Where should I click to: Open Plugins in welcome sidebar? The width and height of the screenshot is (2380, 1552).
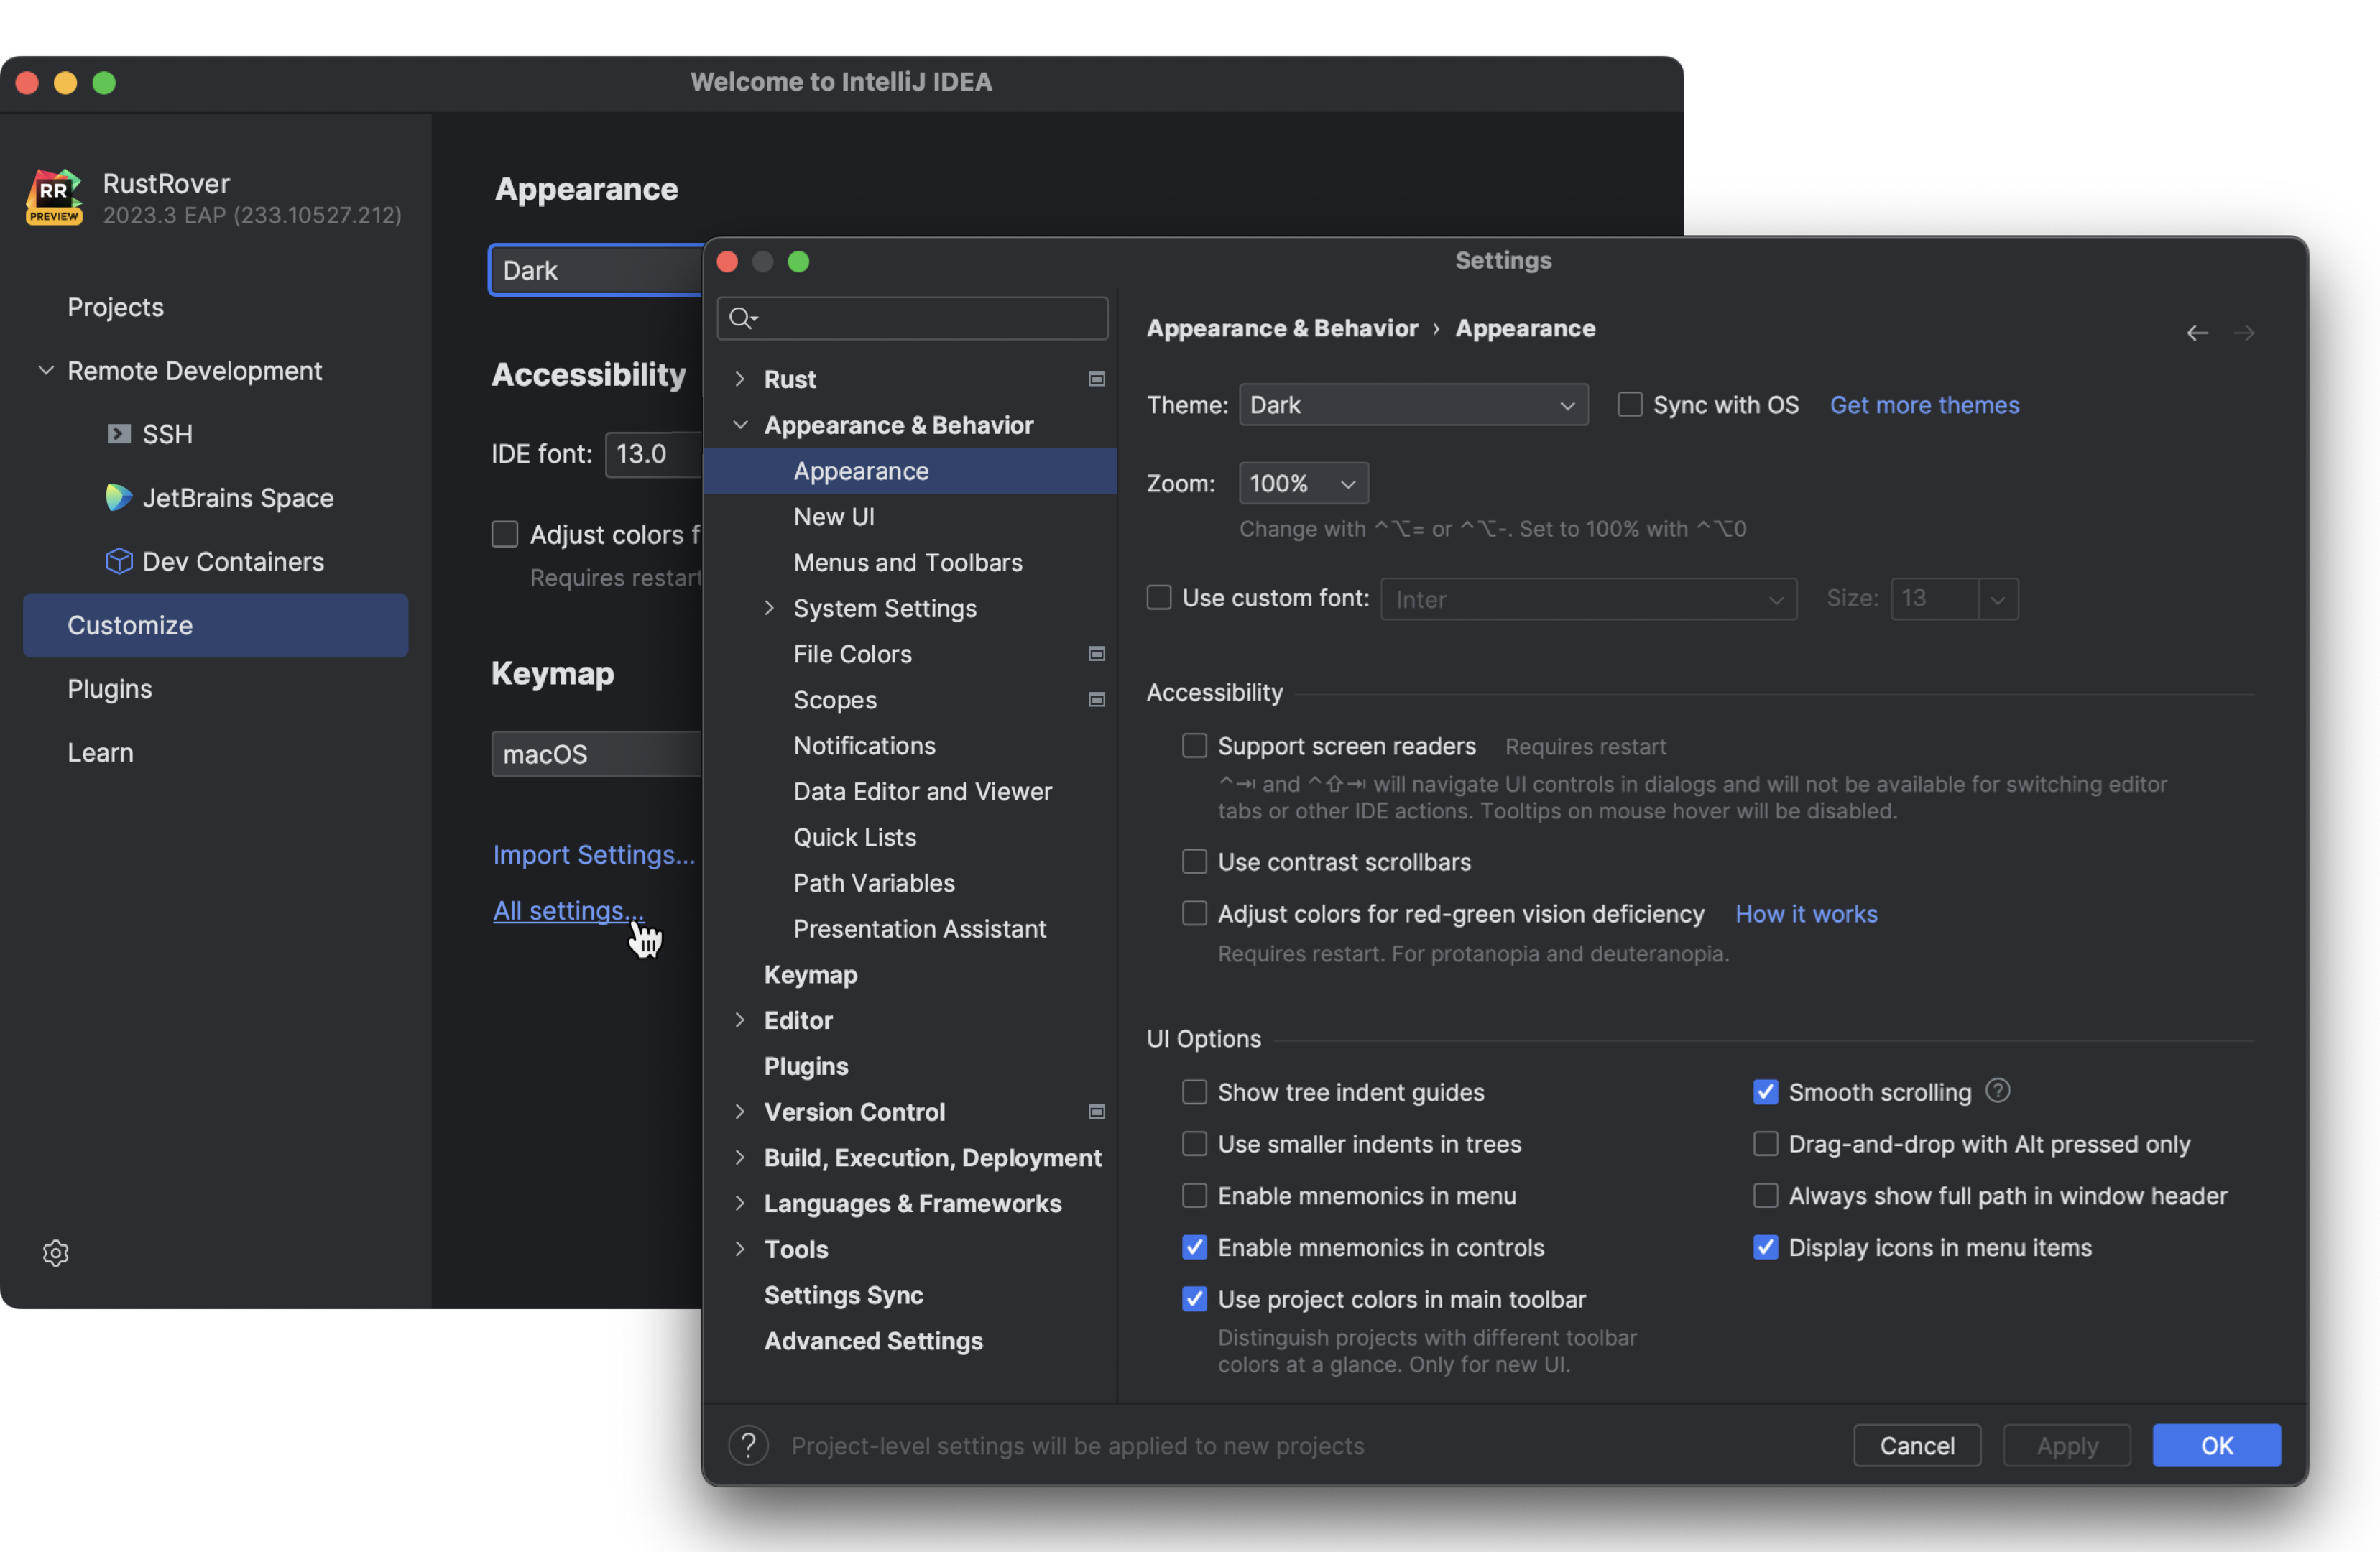click(x=110, y=689)
